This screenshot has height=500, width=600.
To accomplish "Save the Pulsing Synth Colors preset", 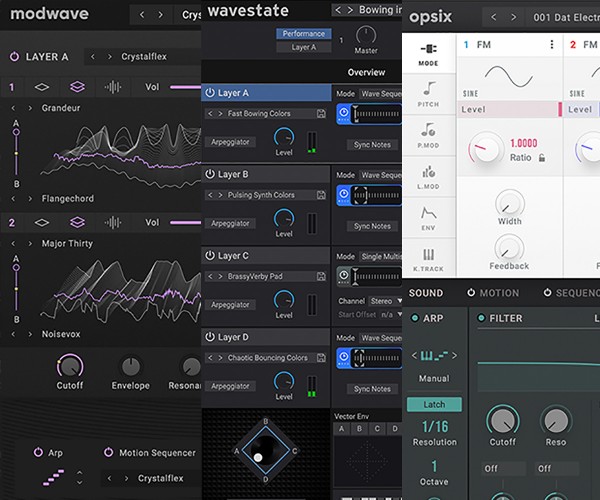I will pyautogui.click(x=321, y=195).
